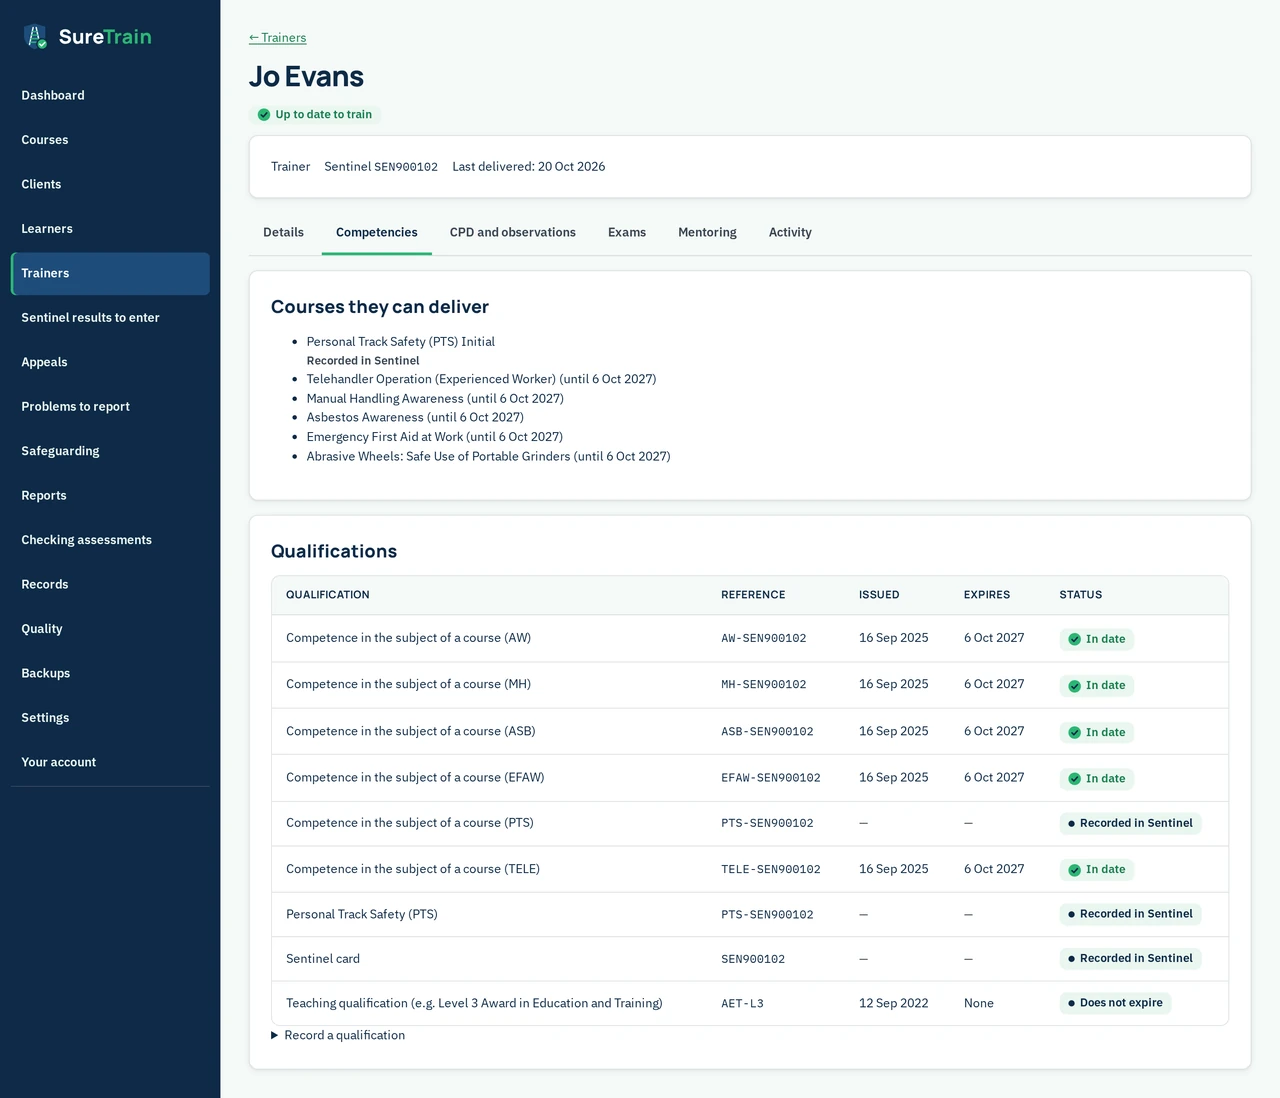Click the In date check icon in the TELE row
Image resolution: width=1280 pixels, height=1098 pixels.
[1075, 870]
